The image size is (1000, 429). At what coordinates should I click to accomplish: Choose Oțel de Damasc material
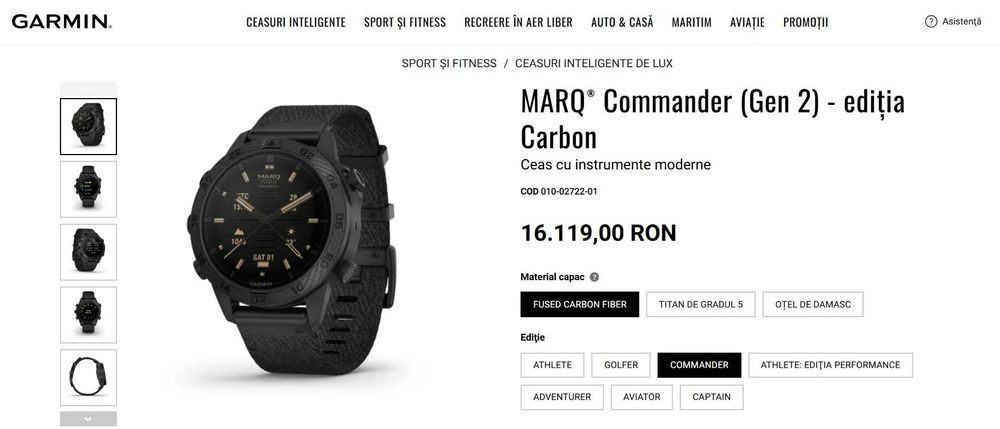point(812,305)
